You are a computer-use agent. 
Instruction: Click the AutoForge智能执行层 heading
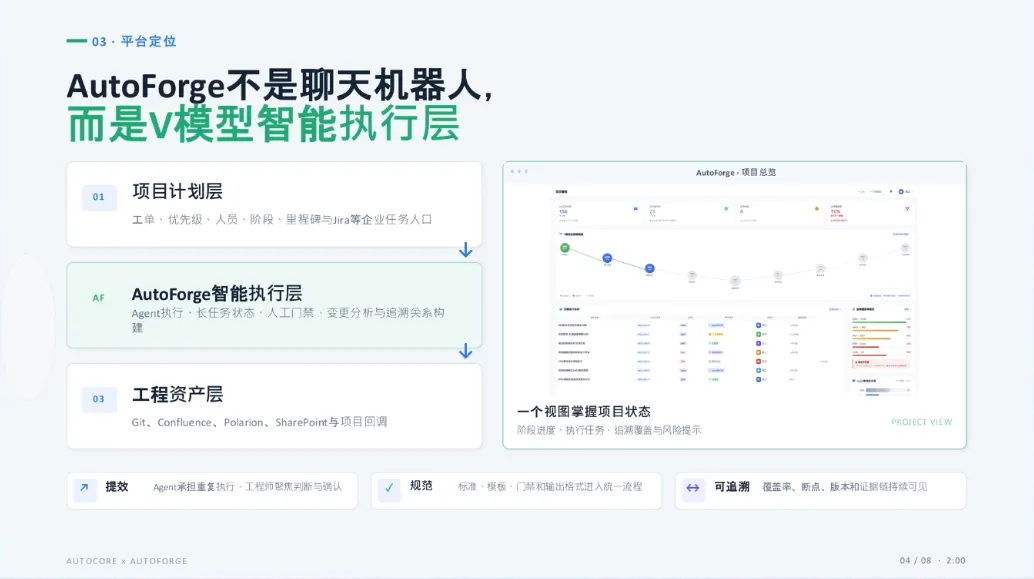point(217,293)
